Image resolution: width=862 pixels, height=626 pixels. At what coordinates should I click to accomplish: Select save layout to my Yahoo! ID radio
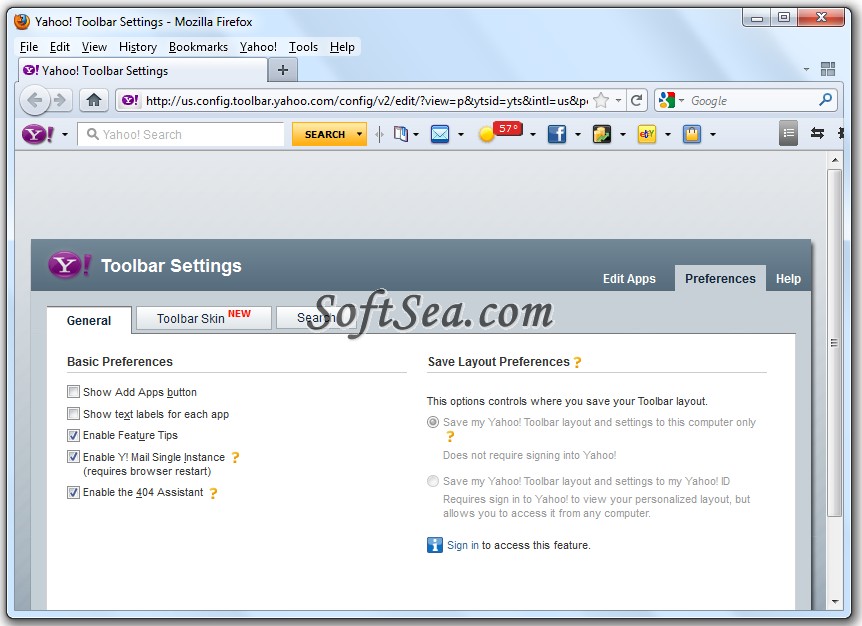tap(433, 481)
